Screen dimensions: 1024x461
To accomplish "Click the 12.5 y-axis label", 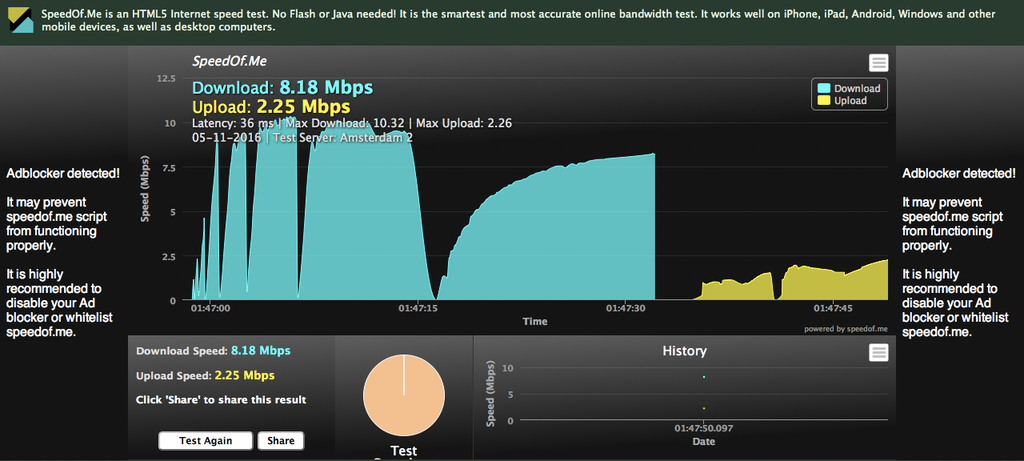I will tap(167, 78).
